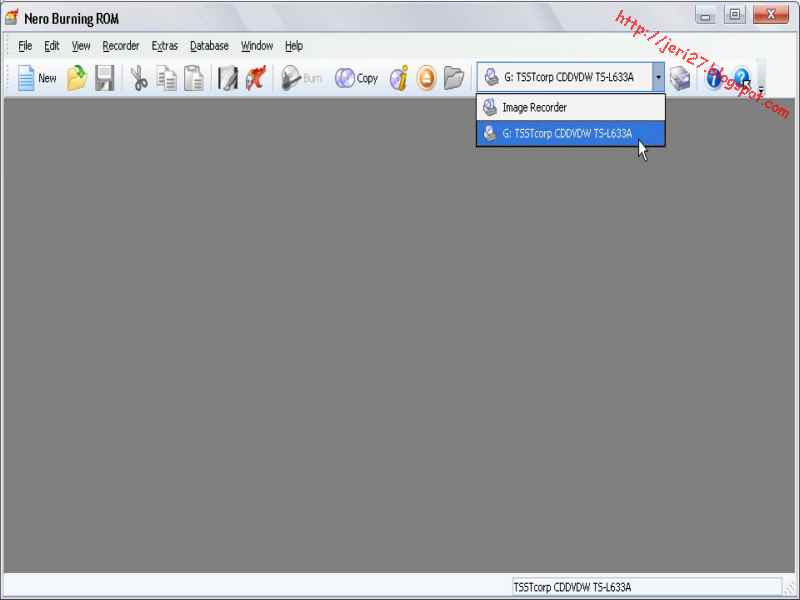
Task: Show disc info icon
Action: tap(398, 78)
